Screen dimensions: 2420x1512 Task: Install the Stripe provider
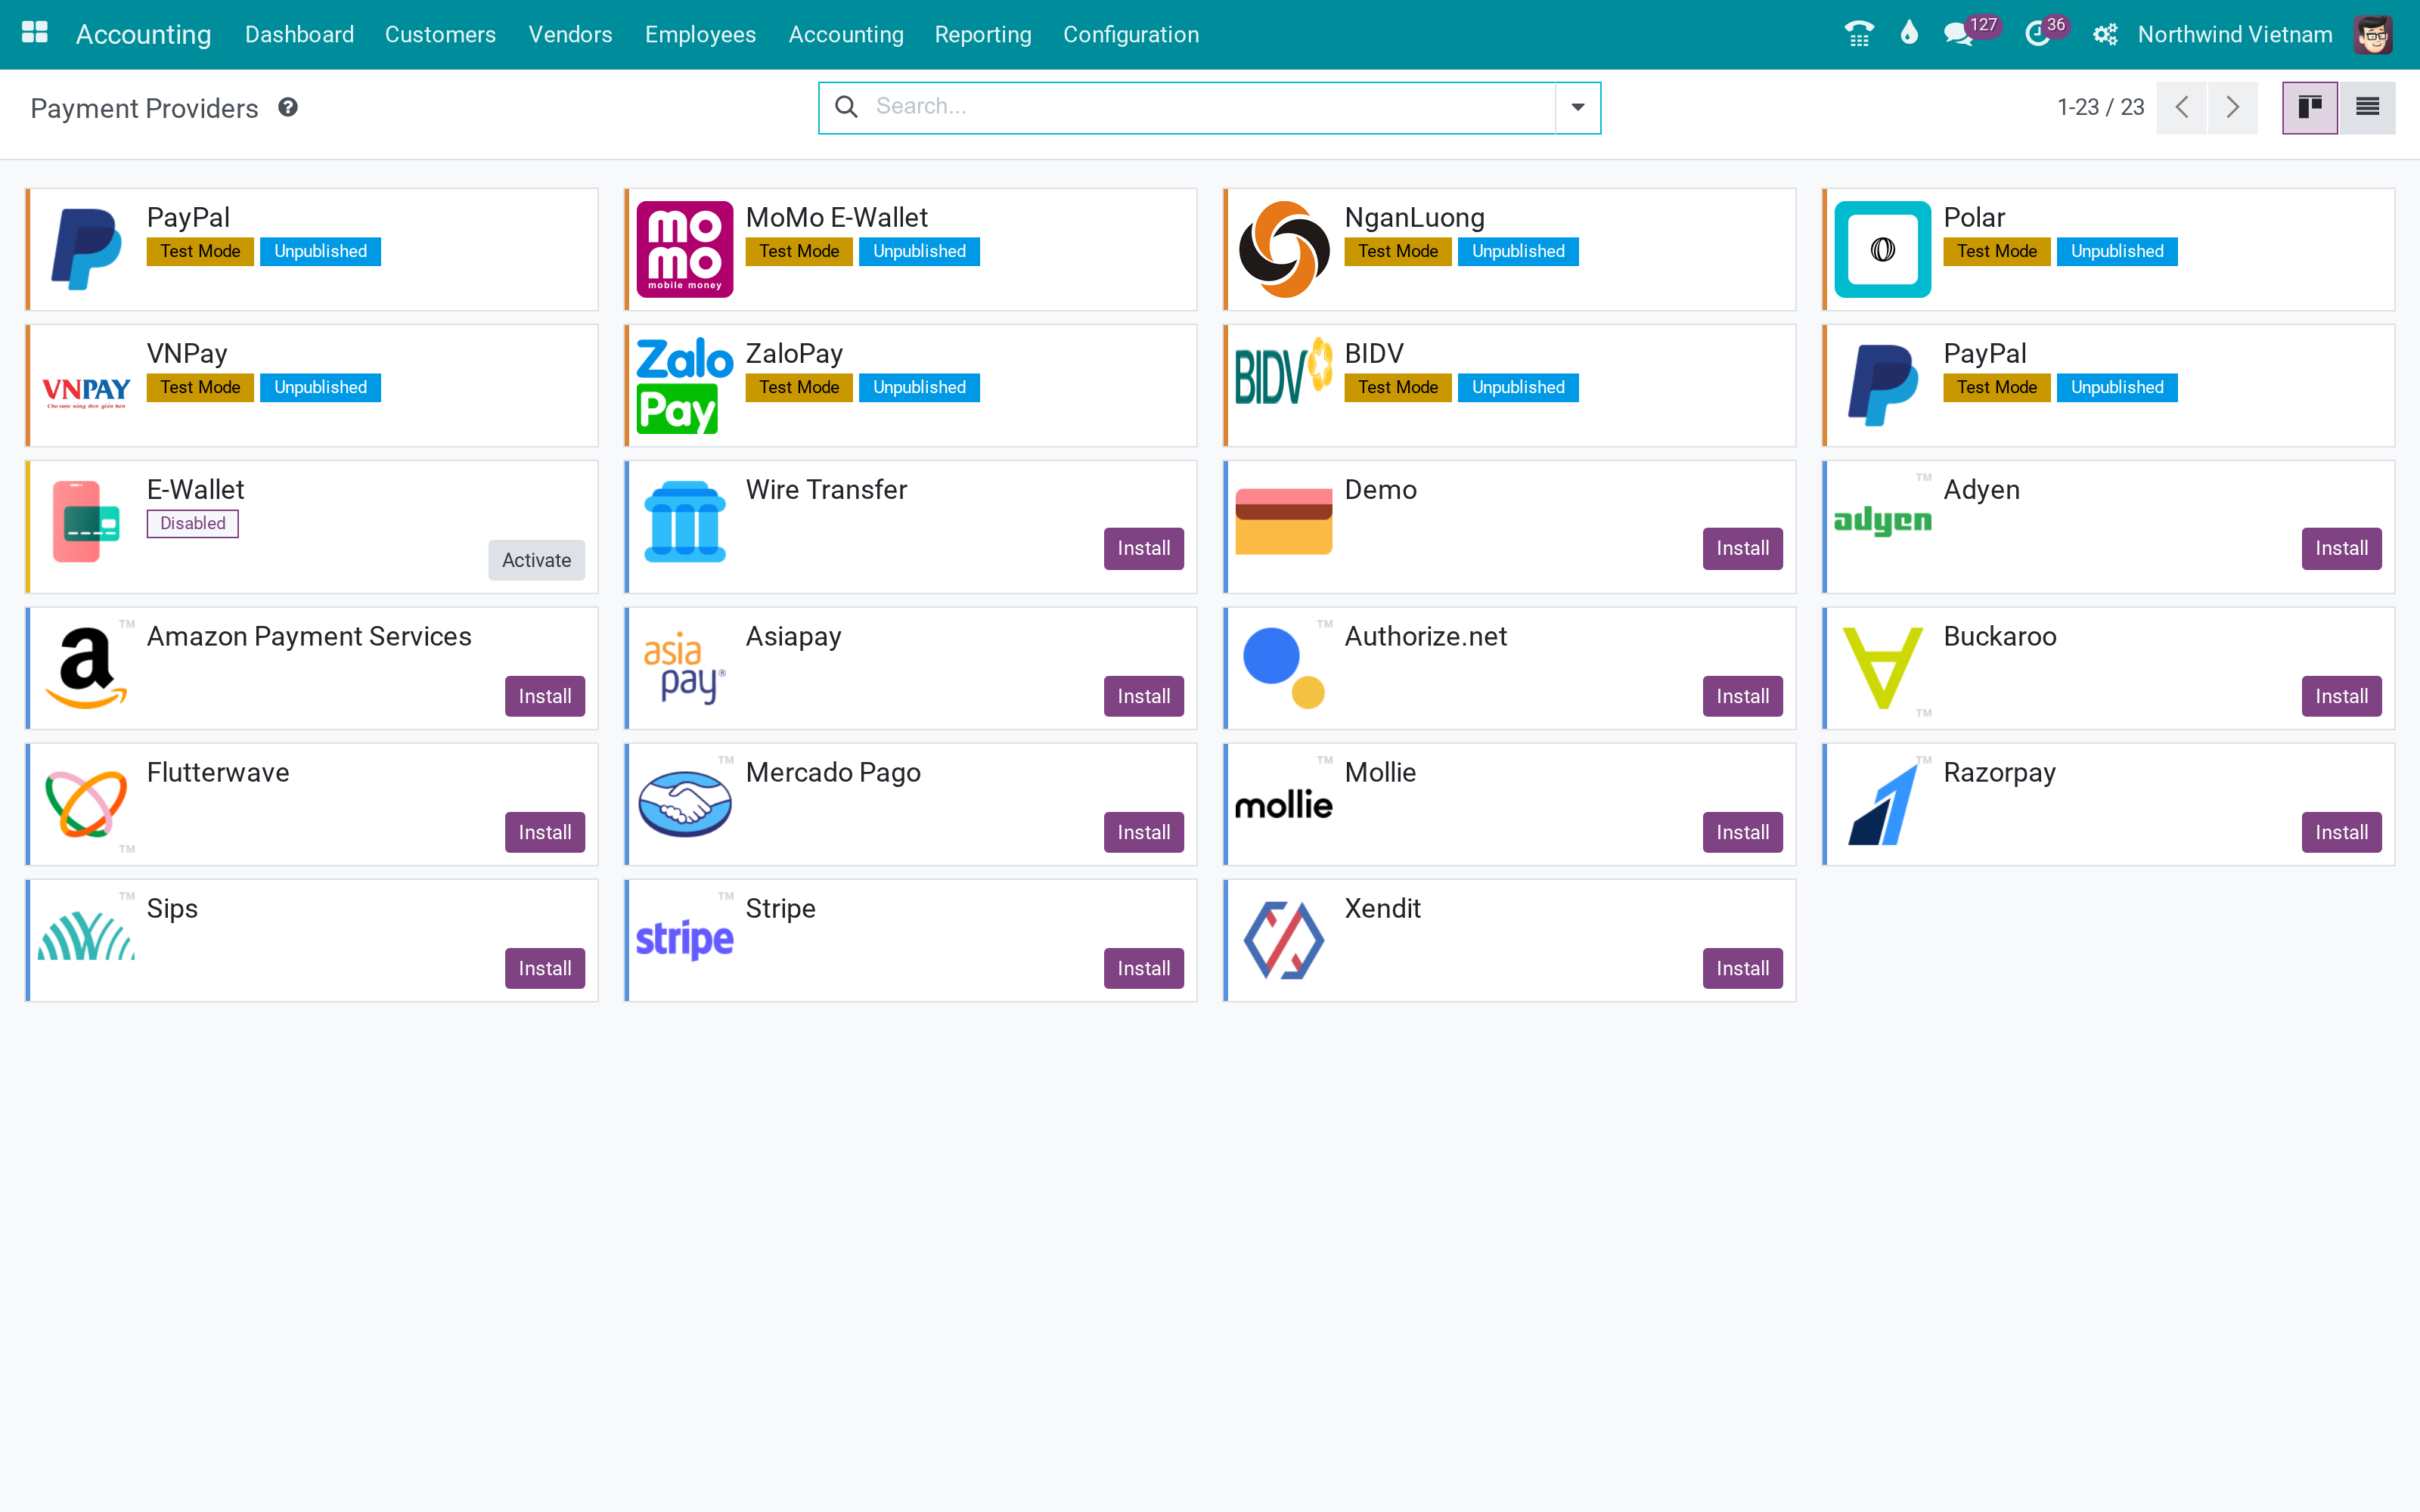click(x=1144, y=968)
